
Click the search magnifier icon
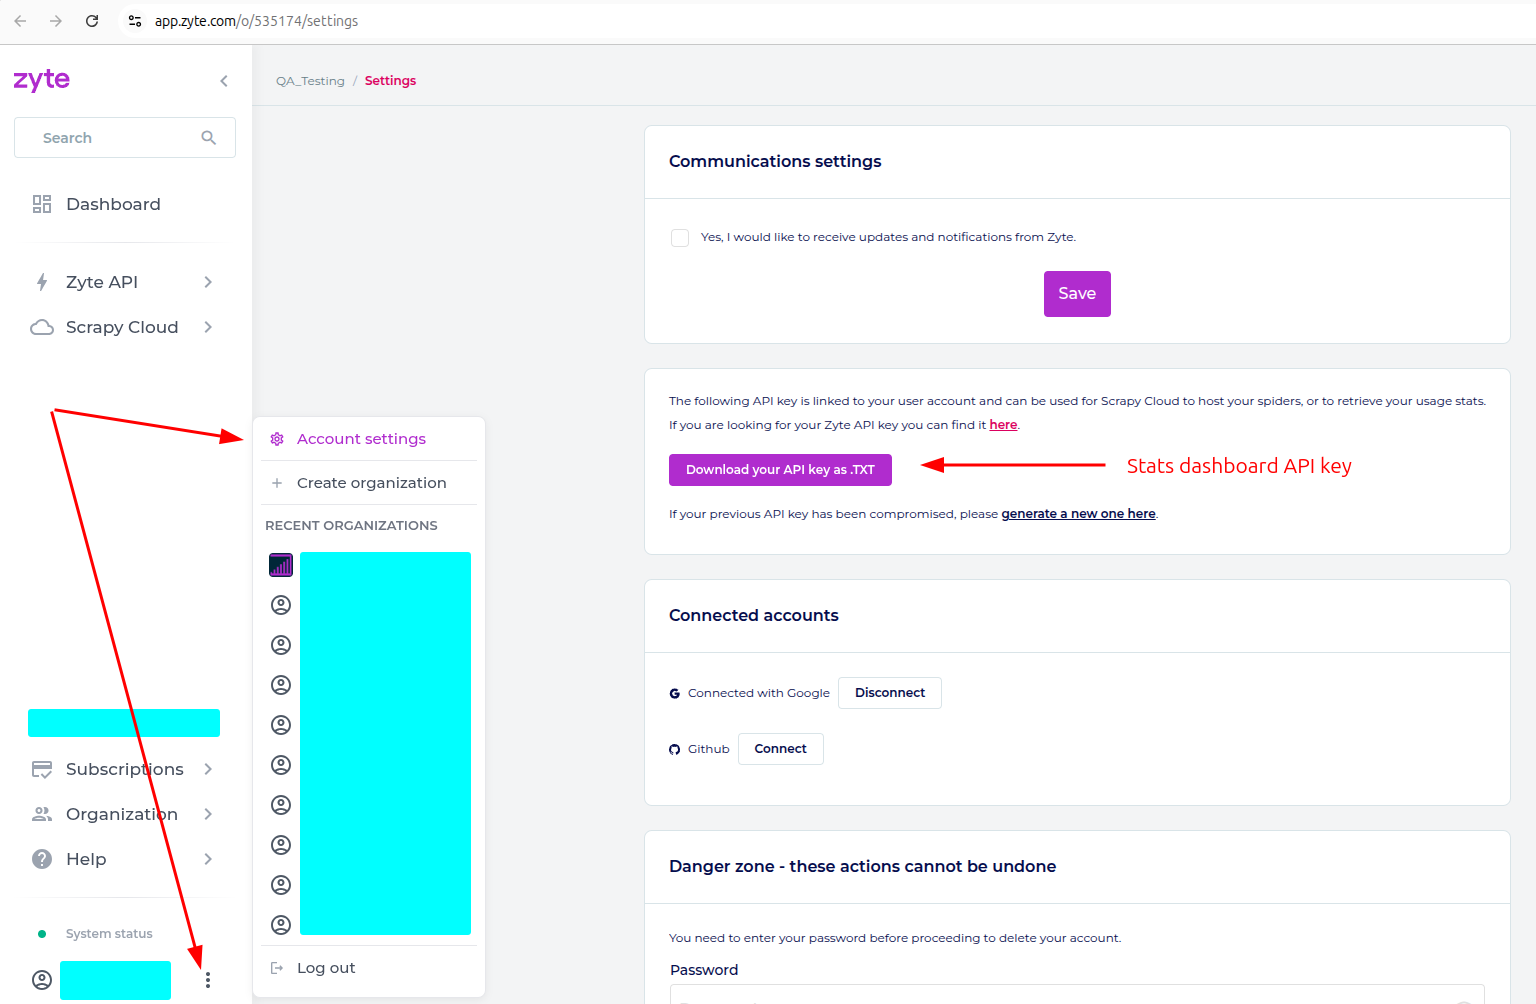point(208,138)
